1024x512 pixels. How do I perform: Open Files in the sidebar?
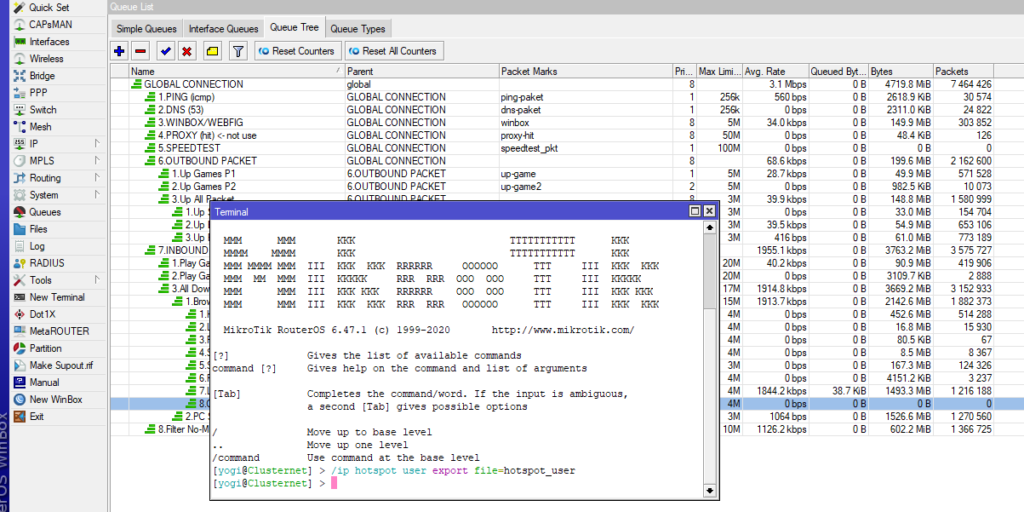[x=38, y=229]
